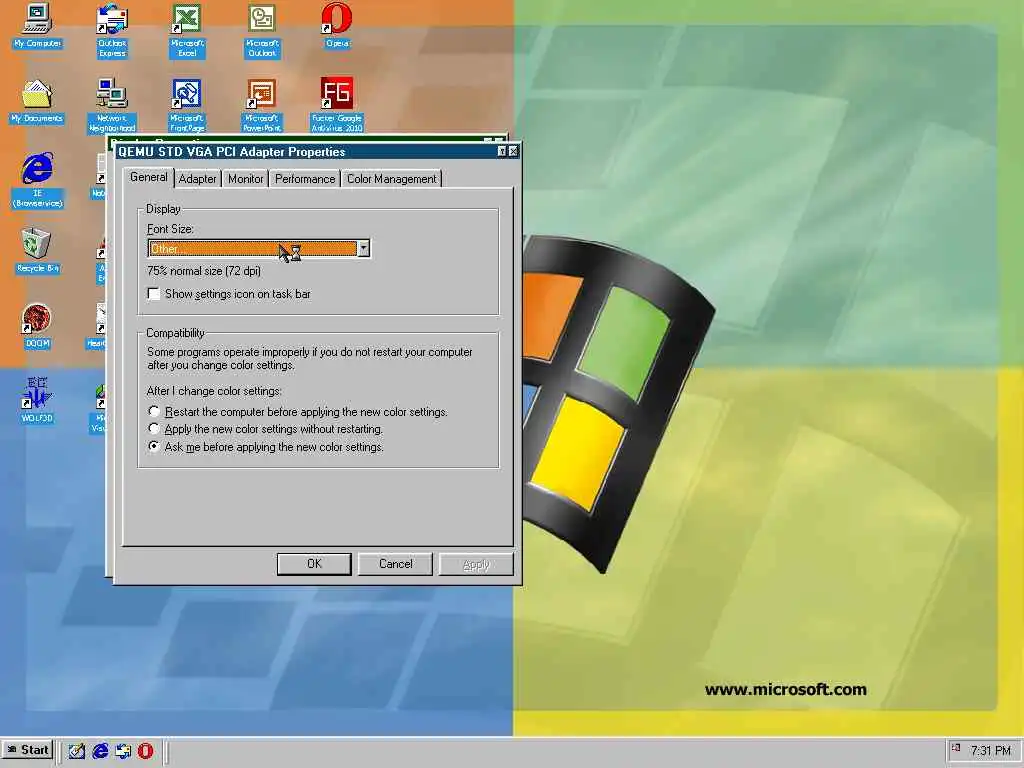Select the Microsoft FrontPage desktop shortcut
This screenshot has height=768, width=1024.
[187, 105]
